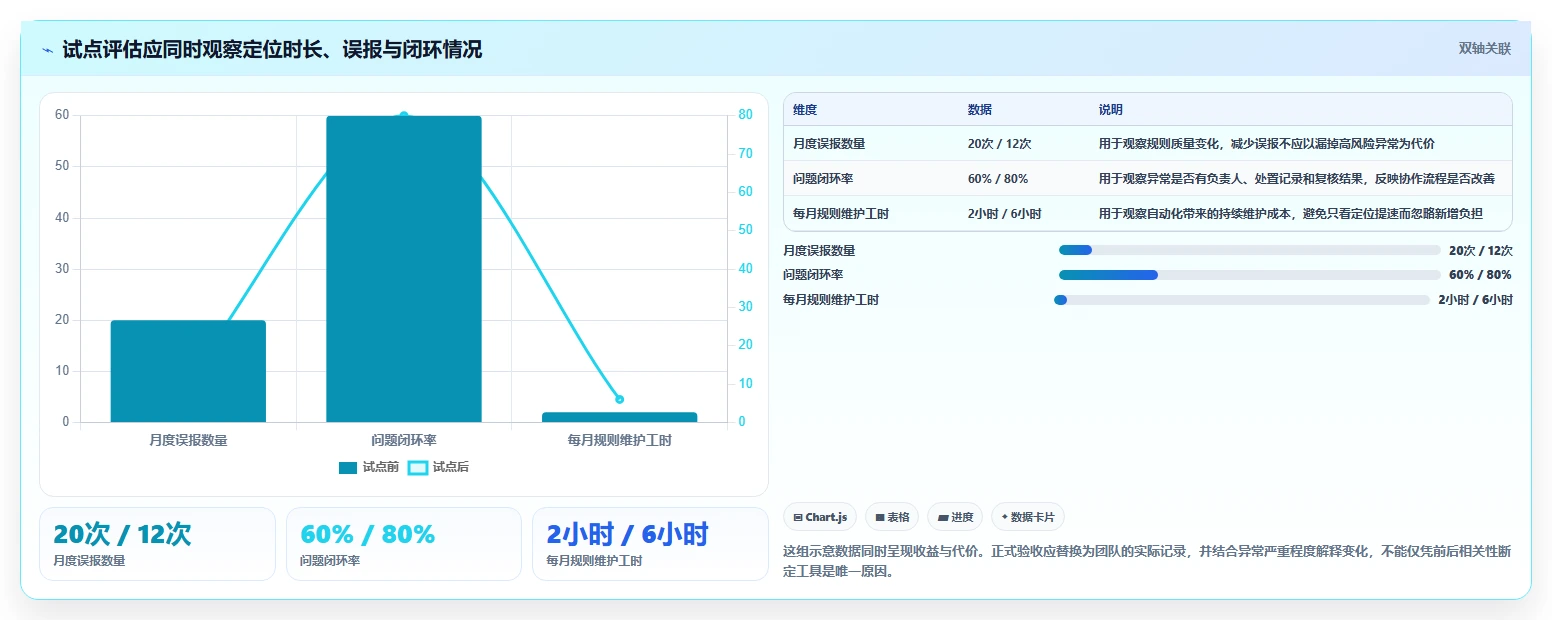Click the 问题闭环率 progress bar

[x=1249, y=275]
